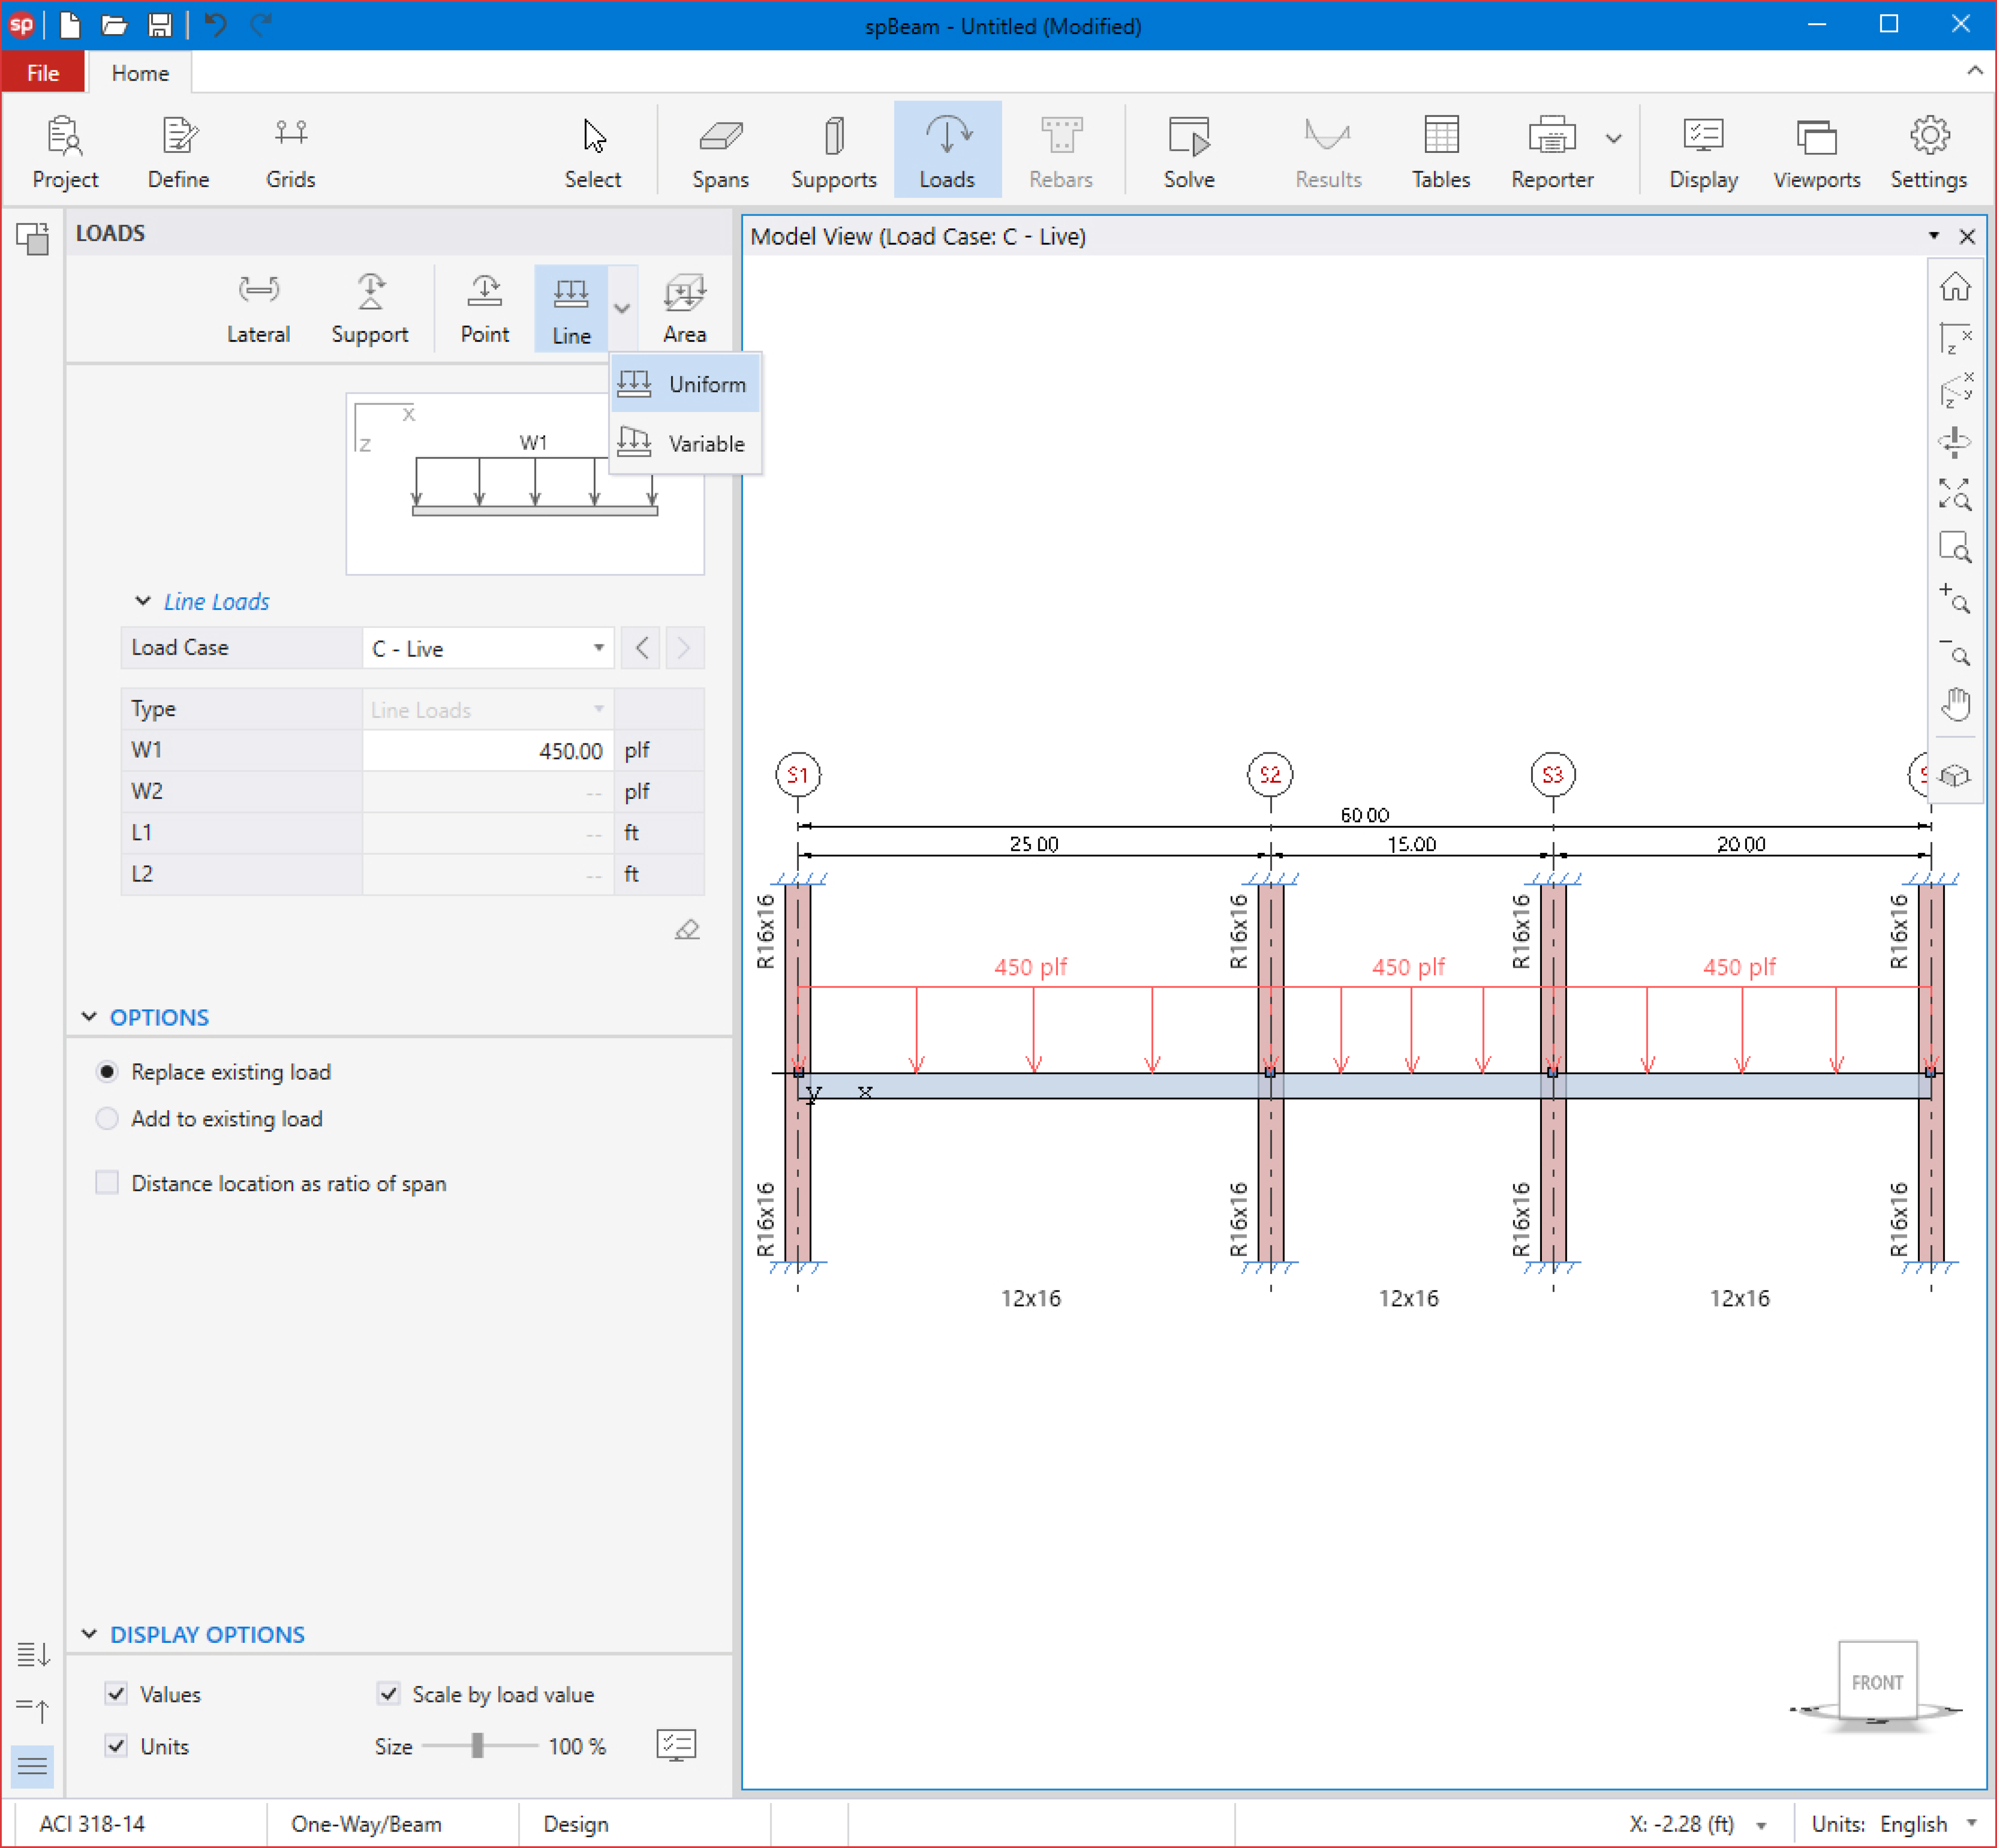Viewport: 1997px width, 1848px height.
Task: Select Add to existing load option
Action: [x=107, y=1118]
